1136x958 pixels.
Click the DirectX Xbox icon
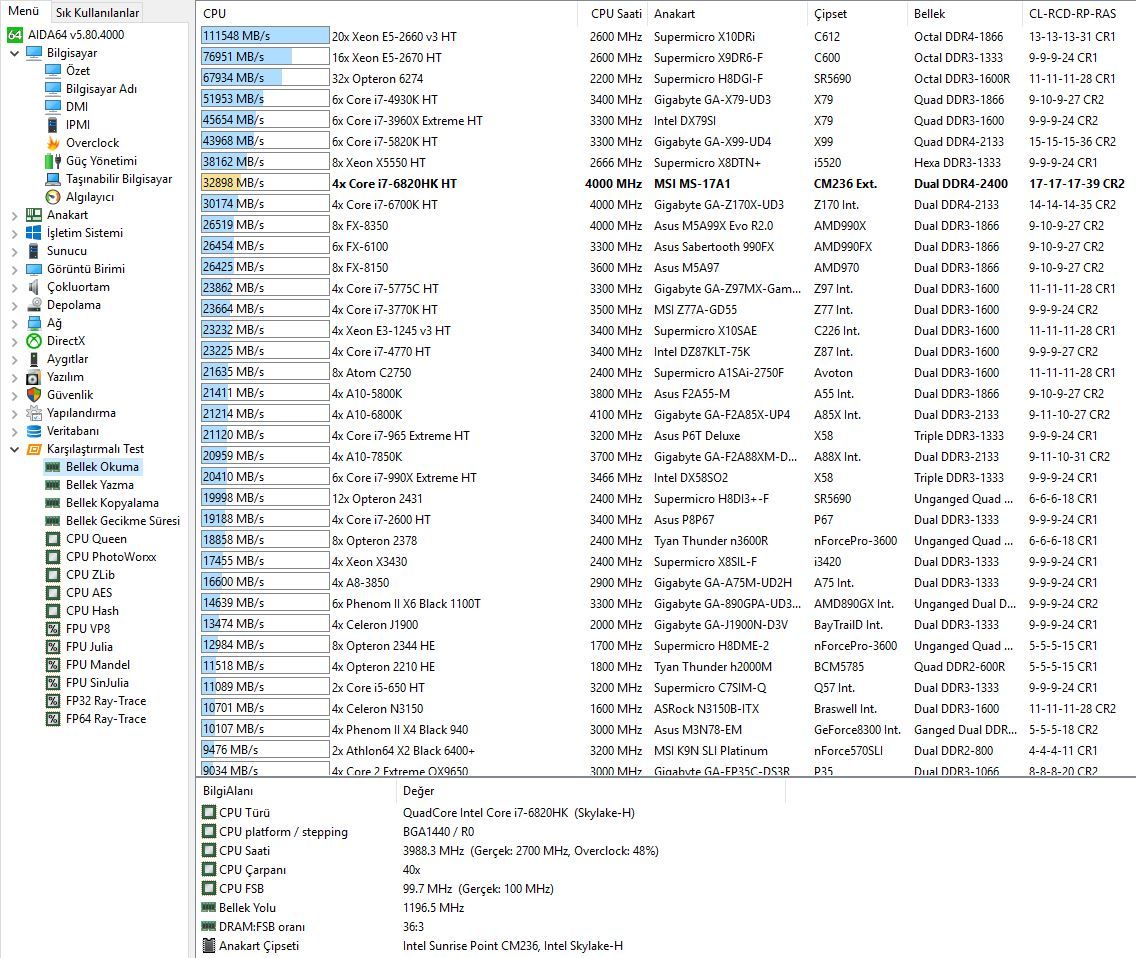point(33,341)
